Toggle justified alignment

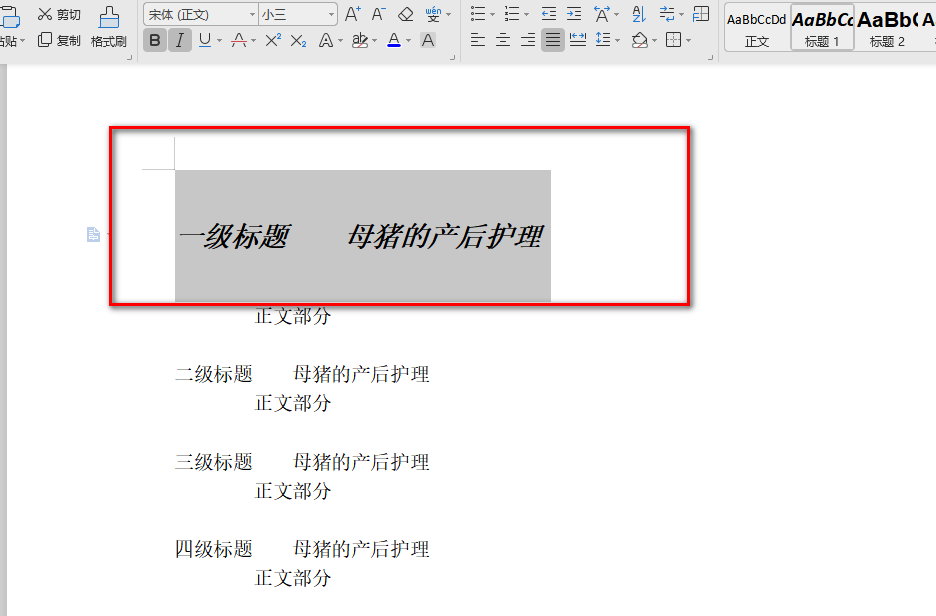pyautogui.click(x=553, y=41)
